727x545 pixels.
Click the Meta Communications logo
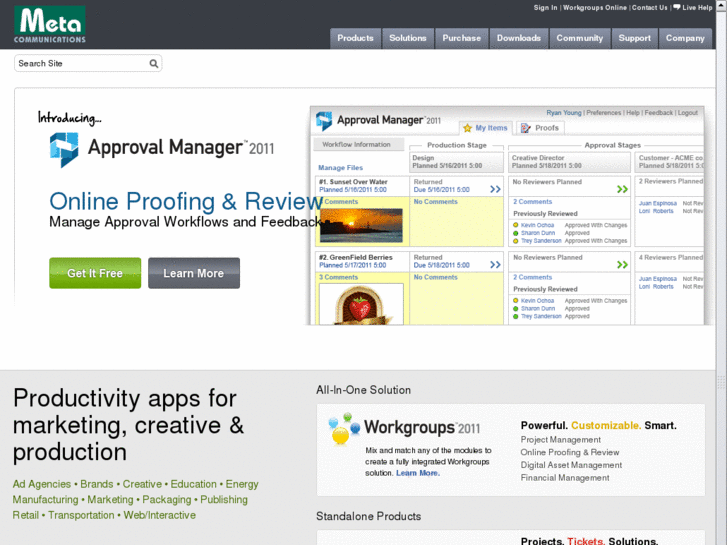[49, 25]
